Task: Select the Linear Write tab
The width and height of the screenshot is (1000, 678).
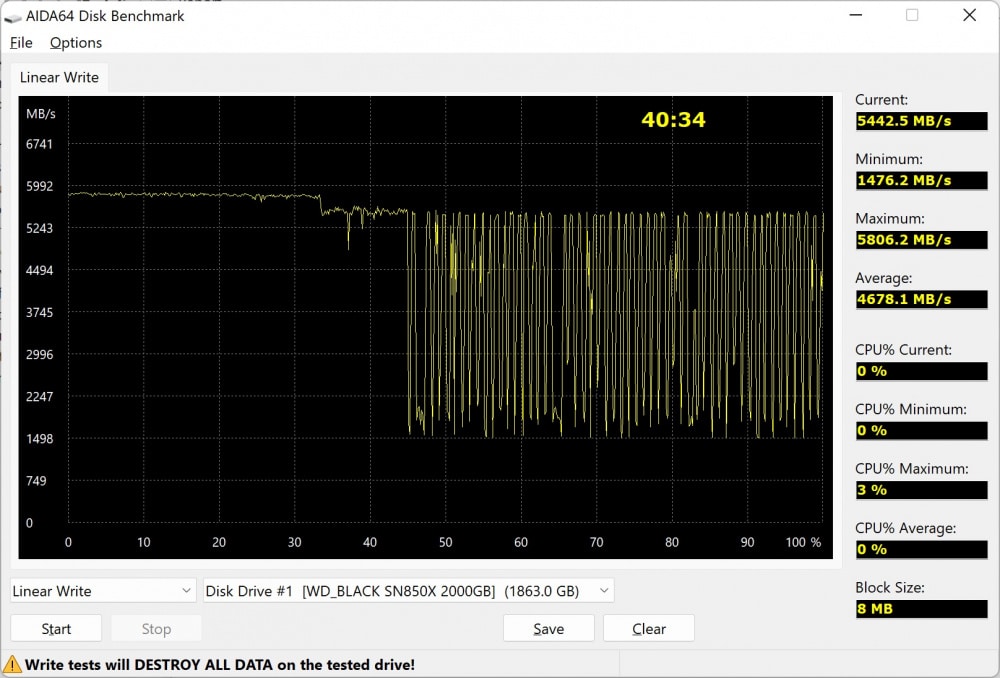Action: [59, 77]
